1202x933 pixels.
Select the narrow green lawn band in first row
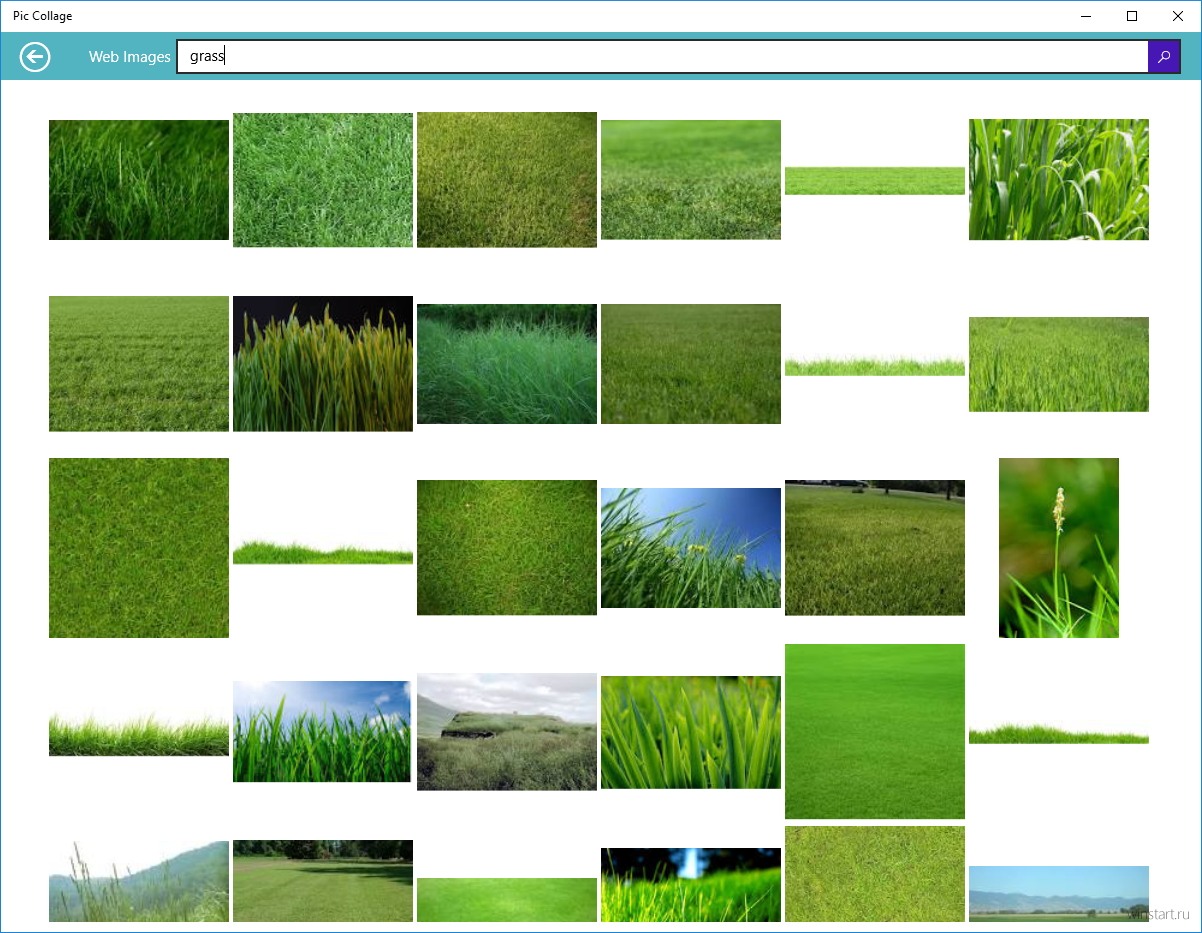tap(875, 181)
